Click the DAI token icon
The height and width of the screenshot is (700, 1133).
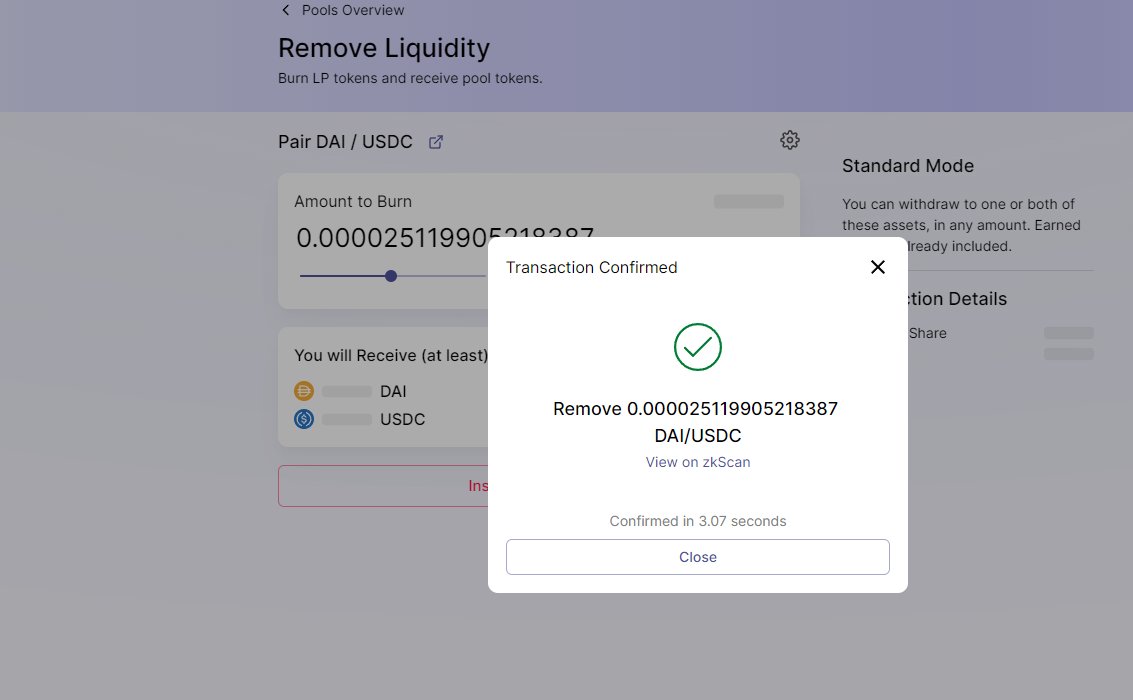pyautogui.click(x=303, y=391)
